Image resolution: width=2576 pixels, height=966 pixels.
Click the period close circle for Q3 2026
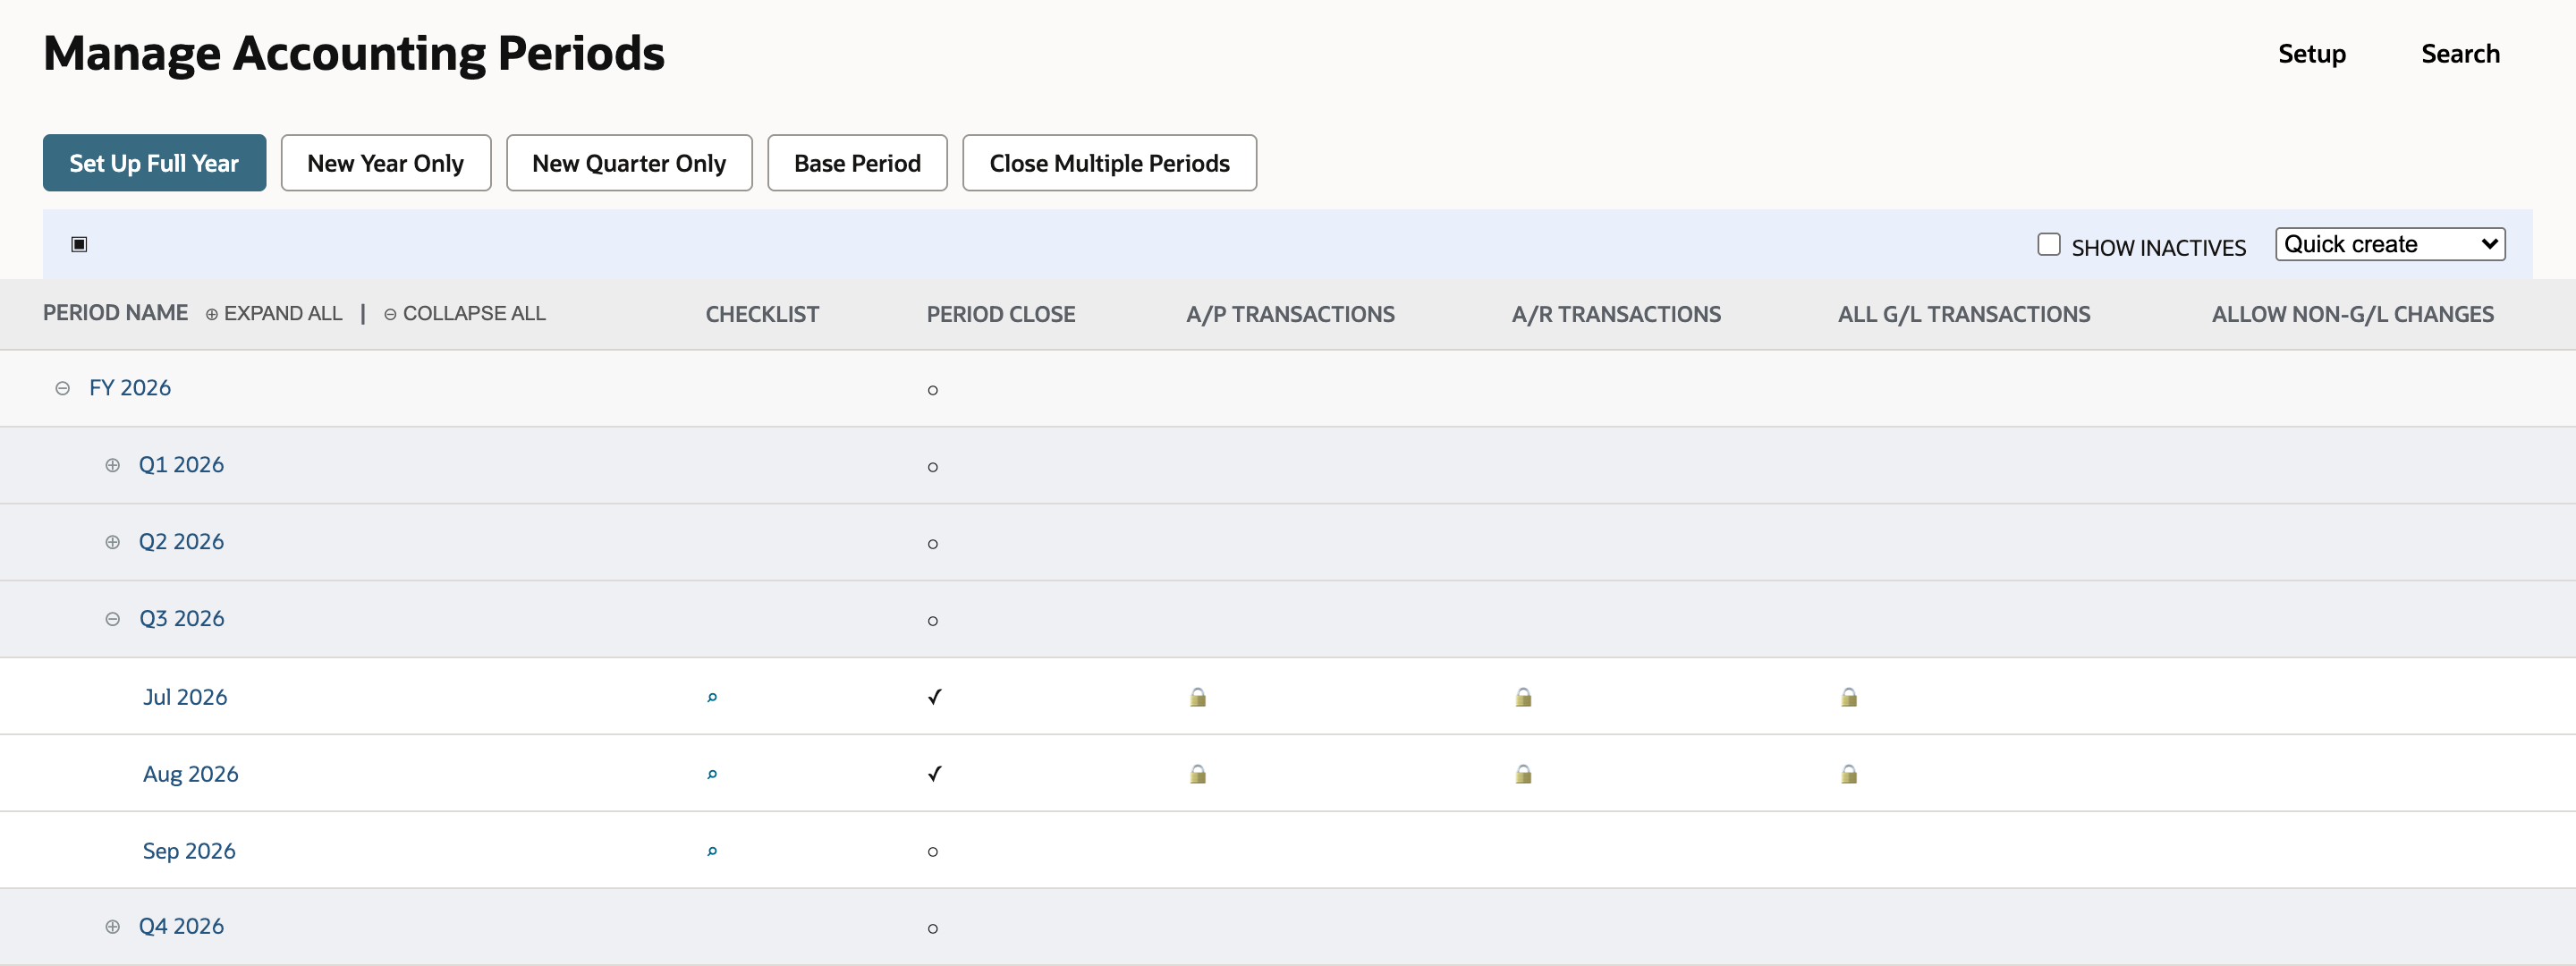coord(933,621)
